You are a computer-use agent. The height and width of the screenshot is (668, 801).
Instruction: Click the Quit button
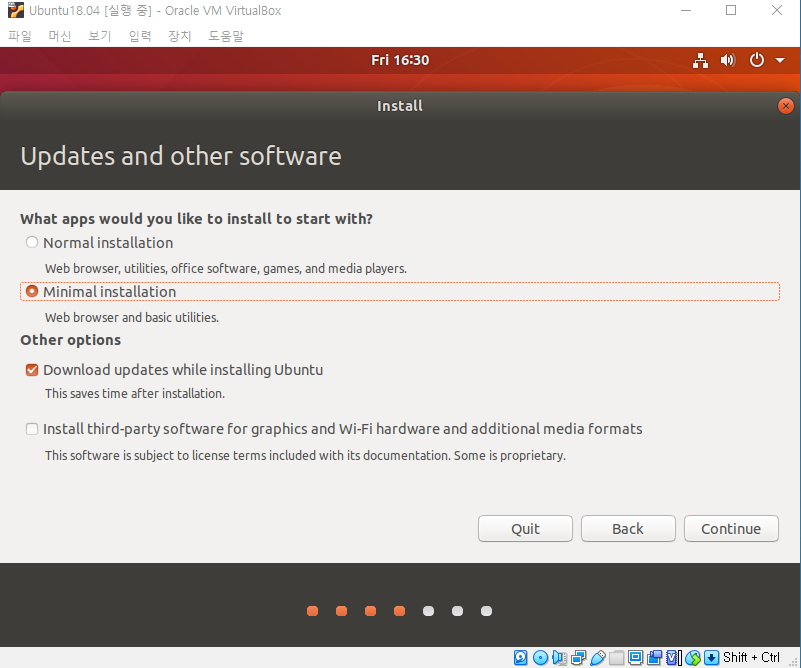(525, 529)
